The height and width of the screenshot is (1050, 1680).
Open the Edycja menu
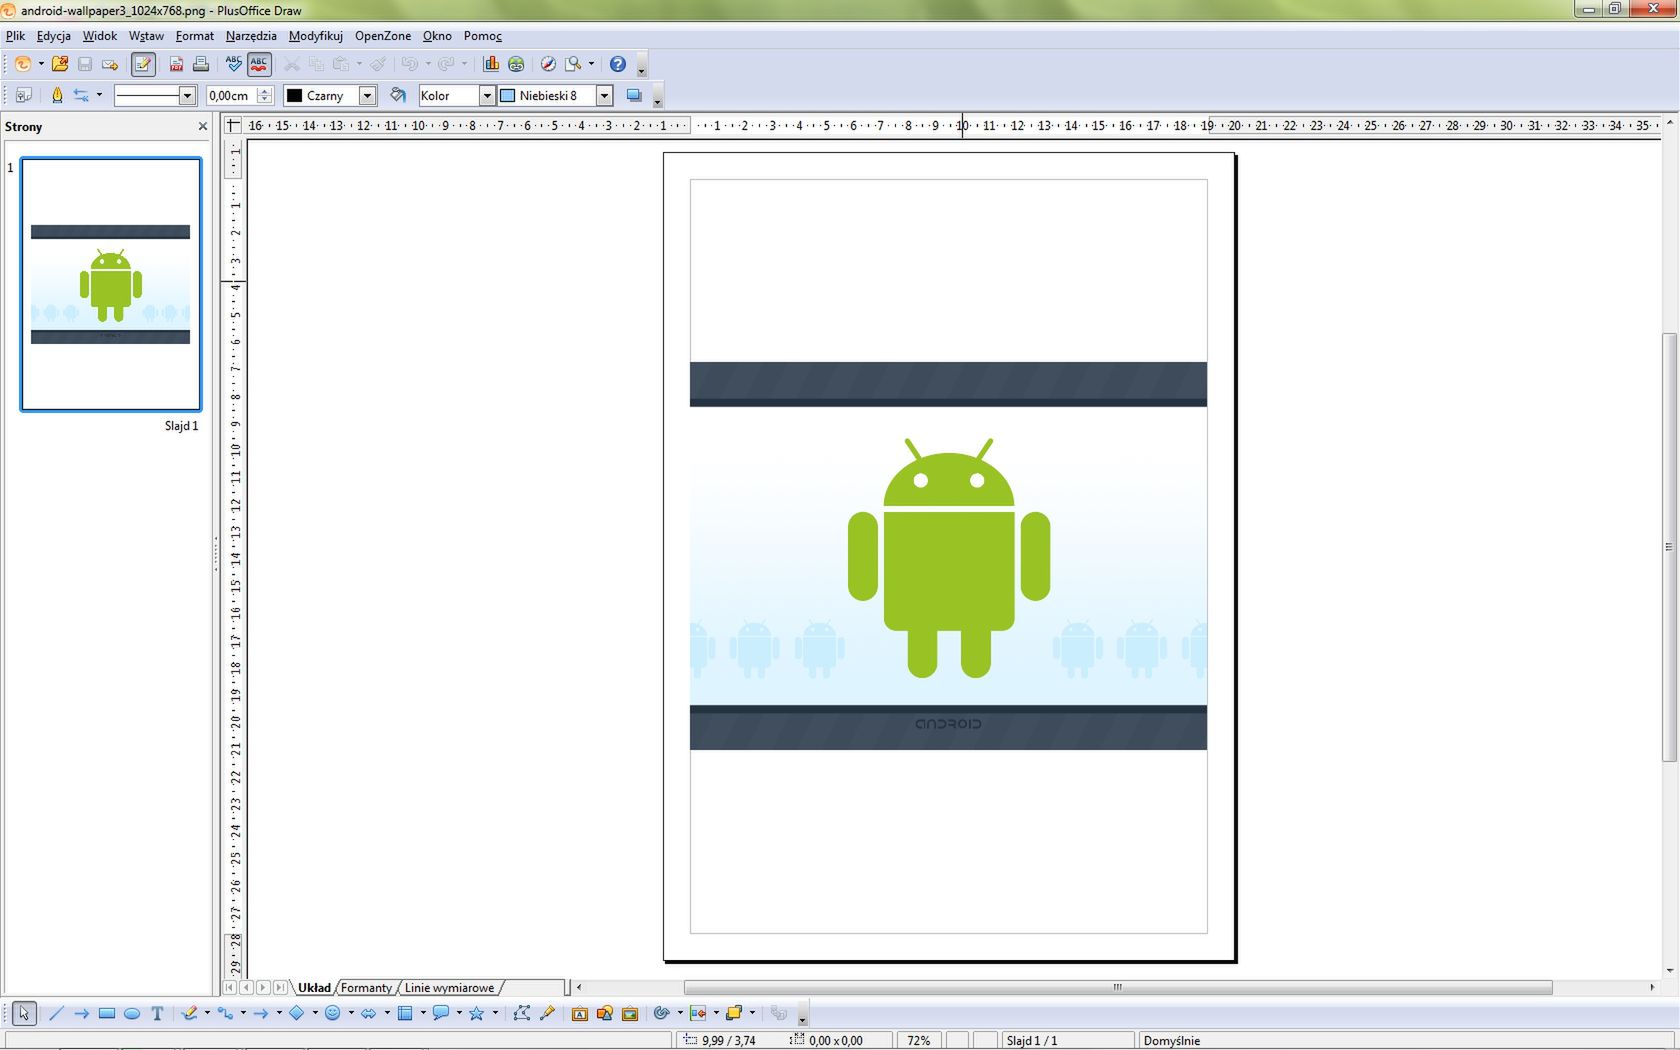tap(54, 35)
